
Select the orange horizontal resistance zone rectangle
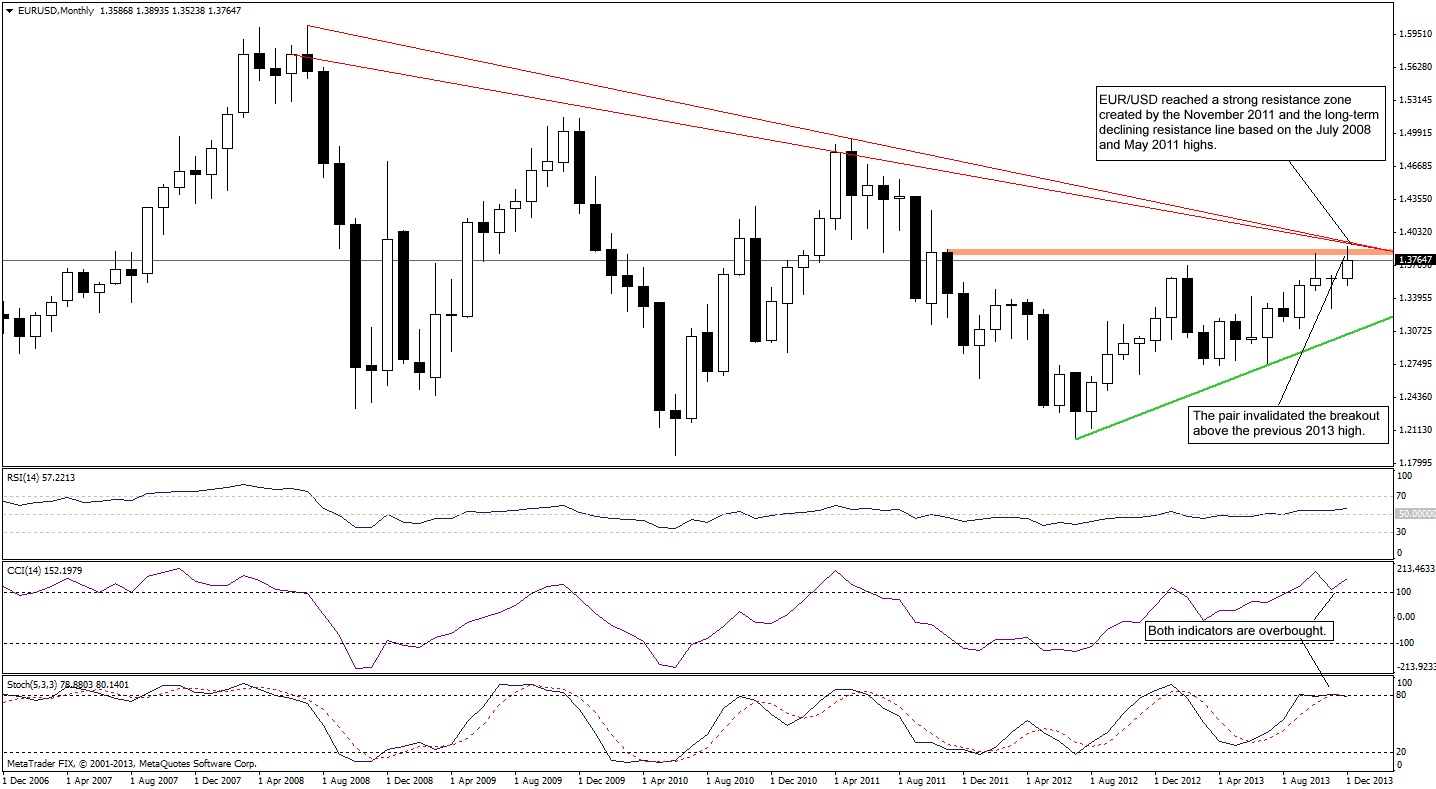click(1168, 252)
